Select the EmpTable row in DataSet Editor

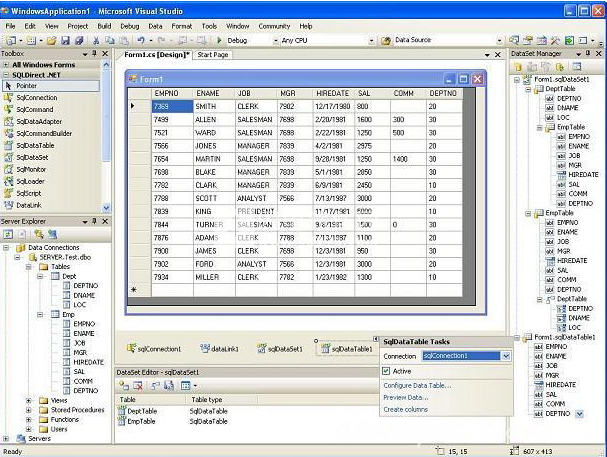coord(136,421)
